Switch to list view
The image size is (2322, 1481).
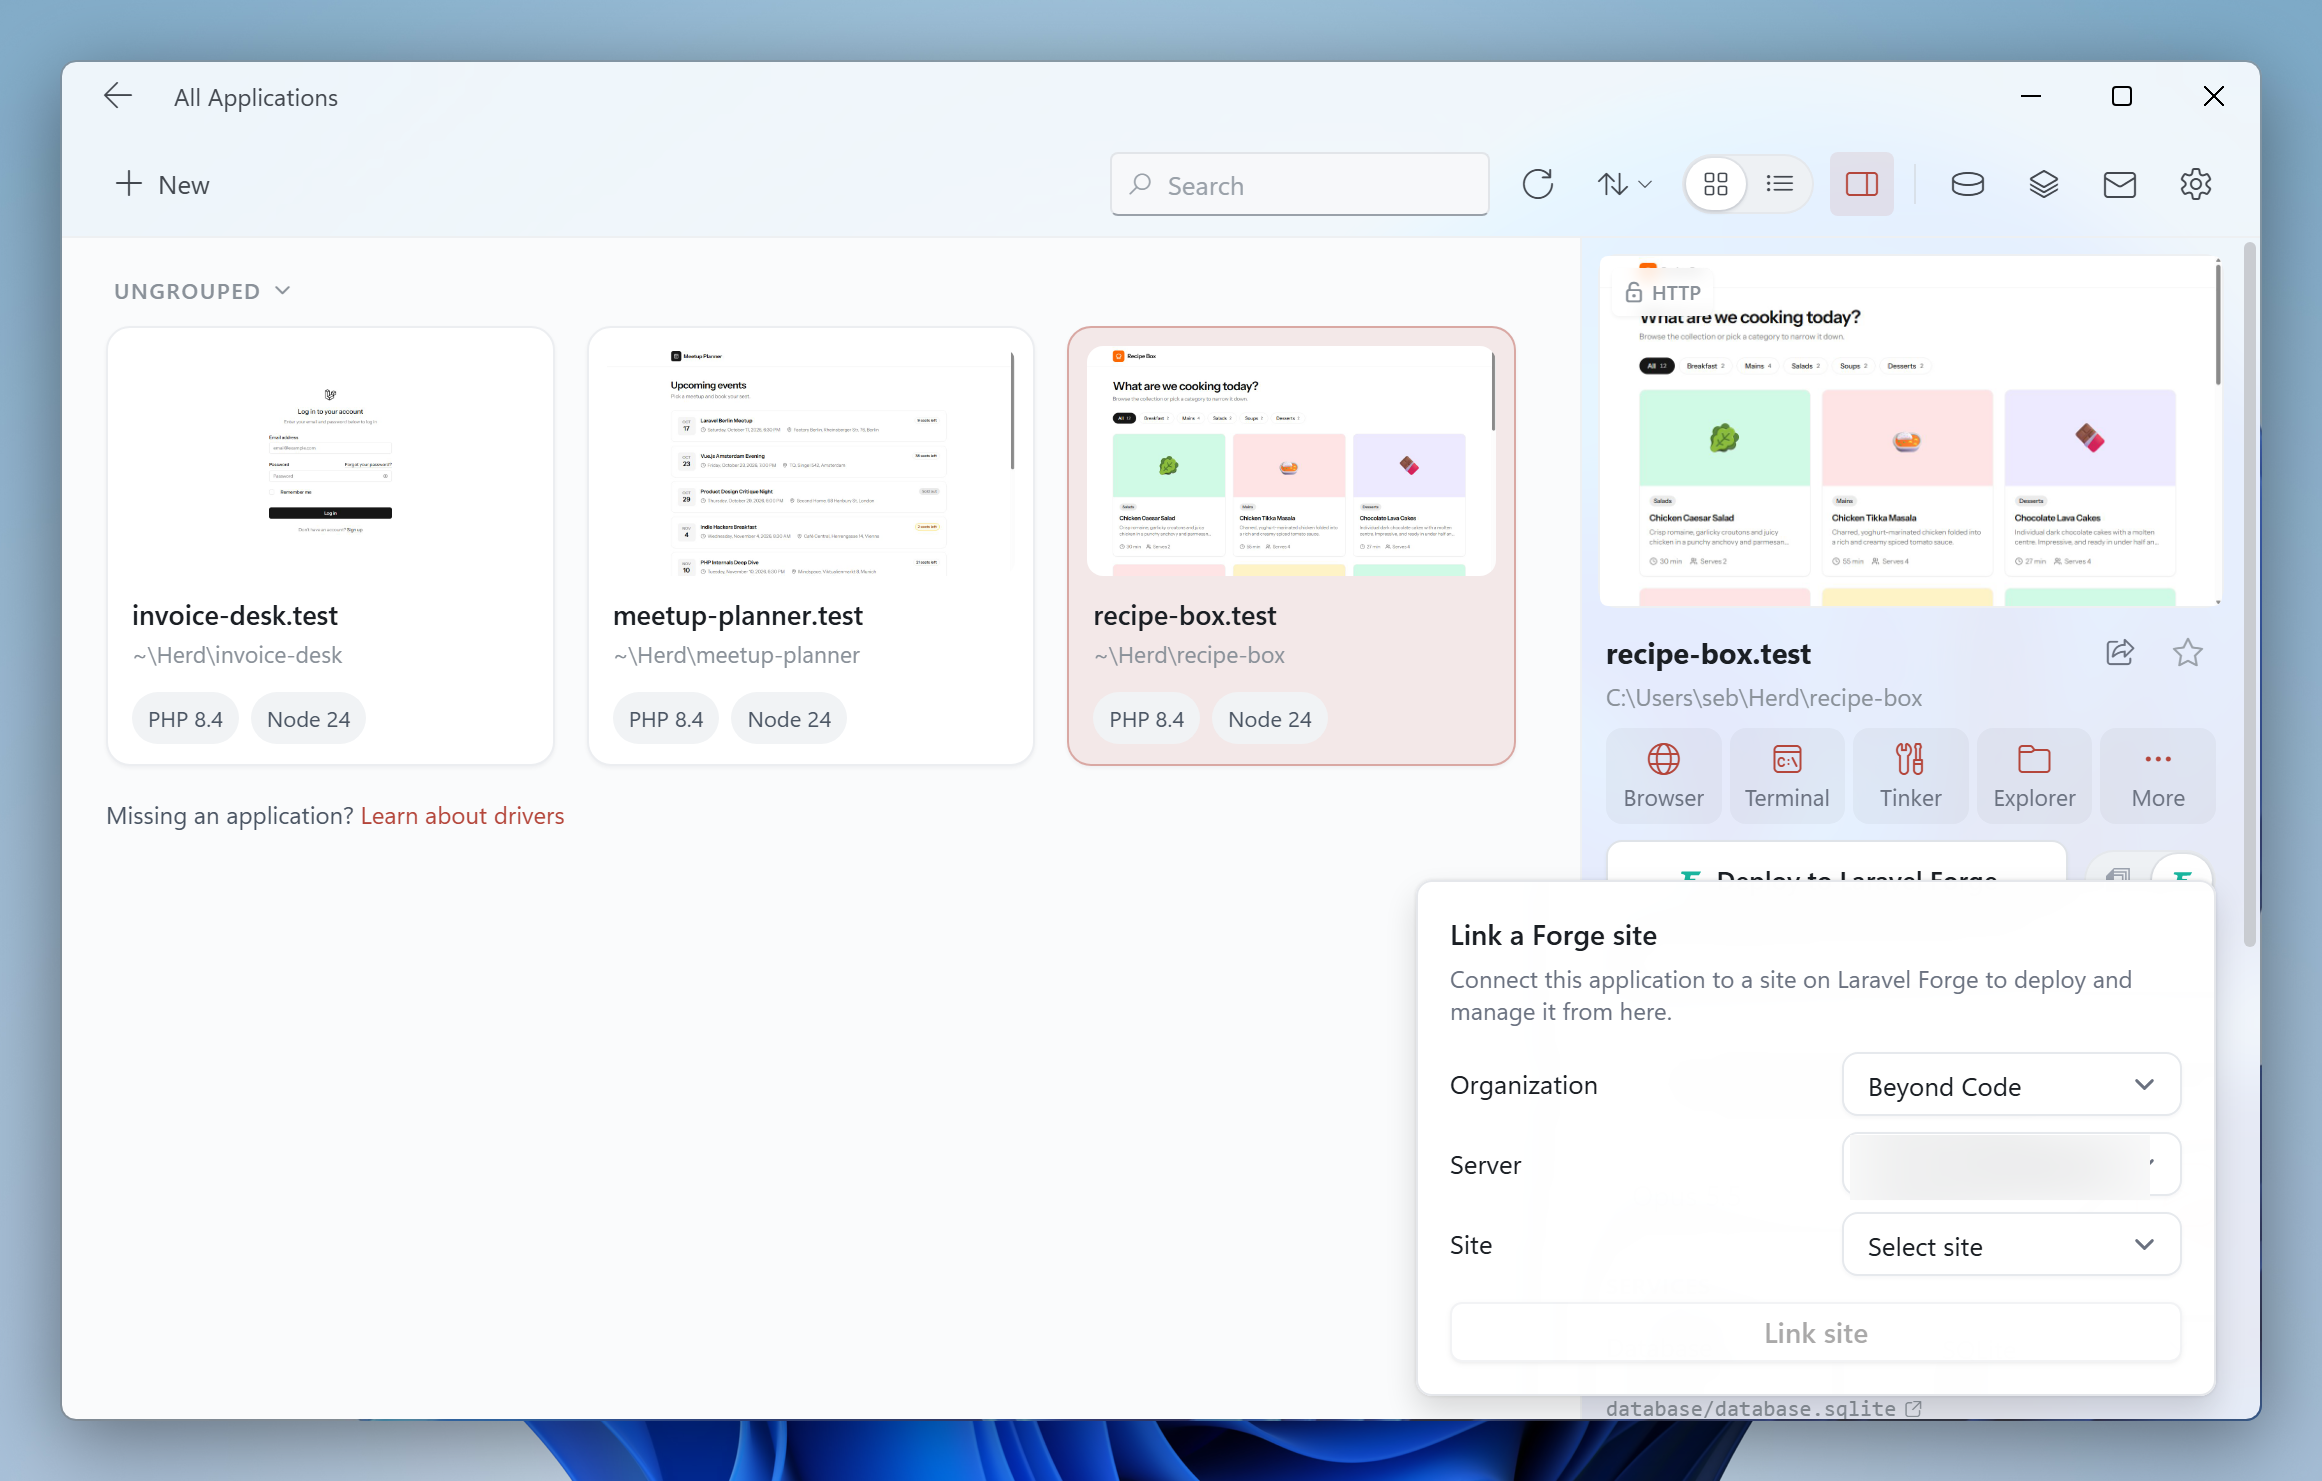click(x=1780, y=184)
